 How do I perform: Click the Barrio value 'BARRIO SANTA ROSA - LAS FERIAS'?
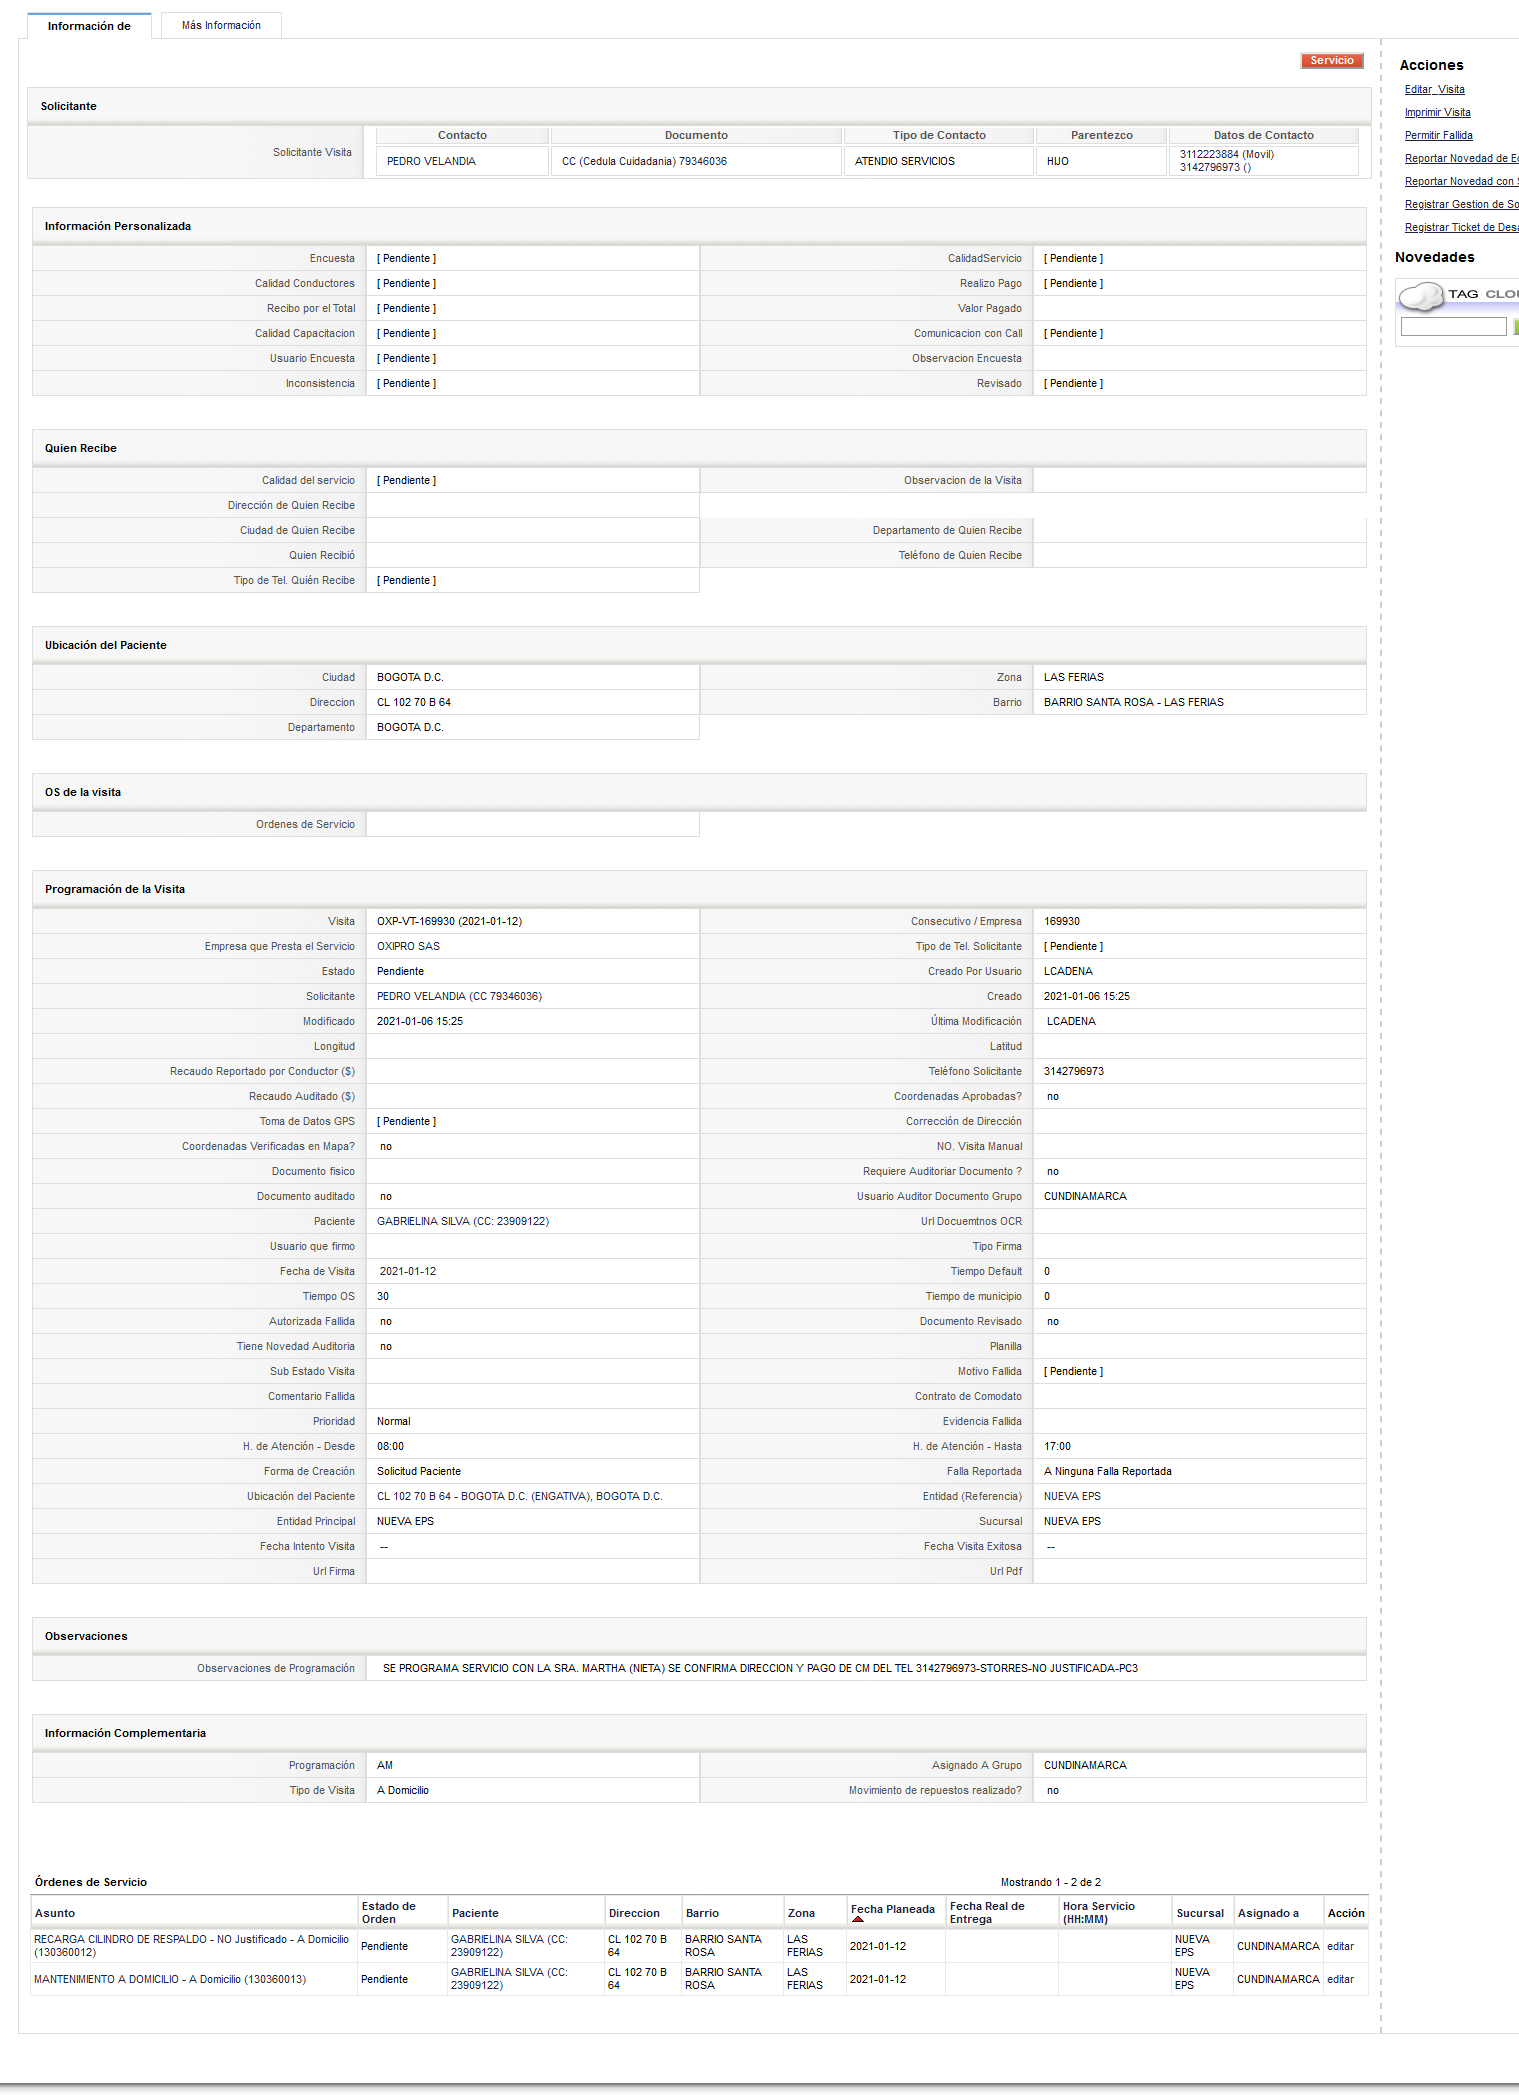coord(1133,702)
